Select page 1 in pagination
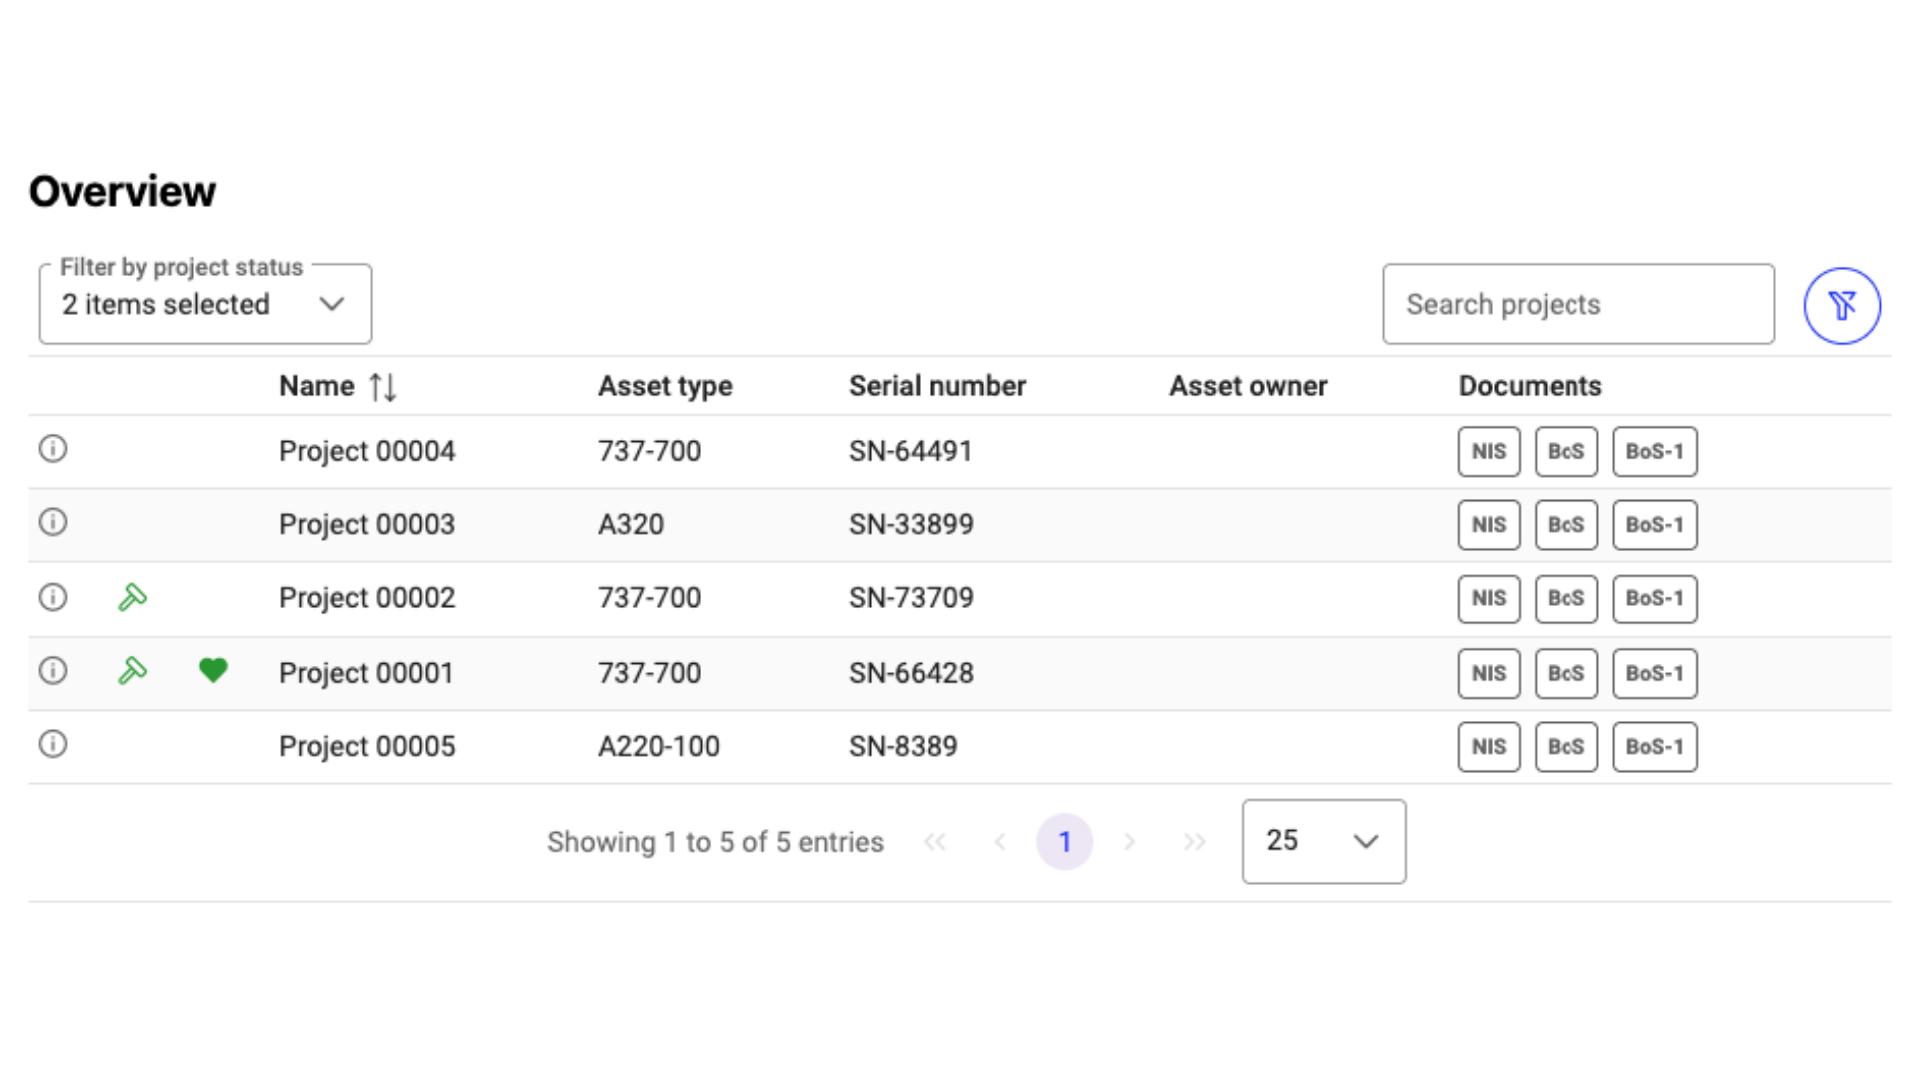This screenshot has height=1080, width=1920. pyautogui.click(x=1064, y=842)
